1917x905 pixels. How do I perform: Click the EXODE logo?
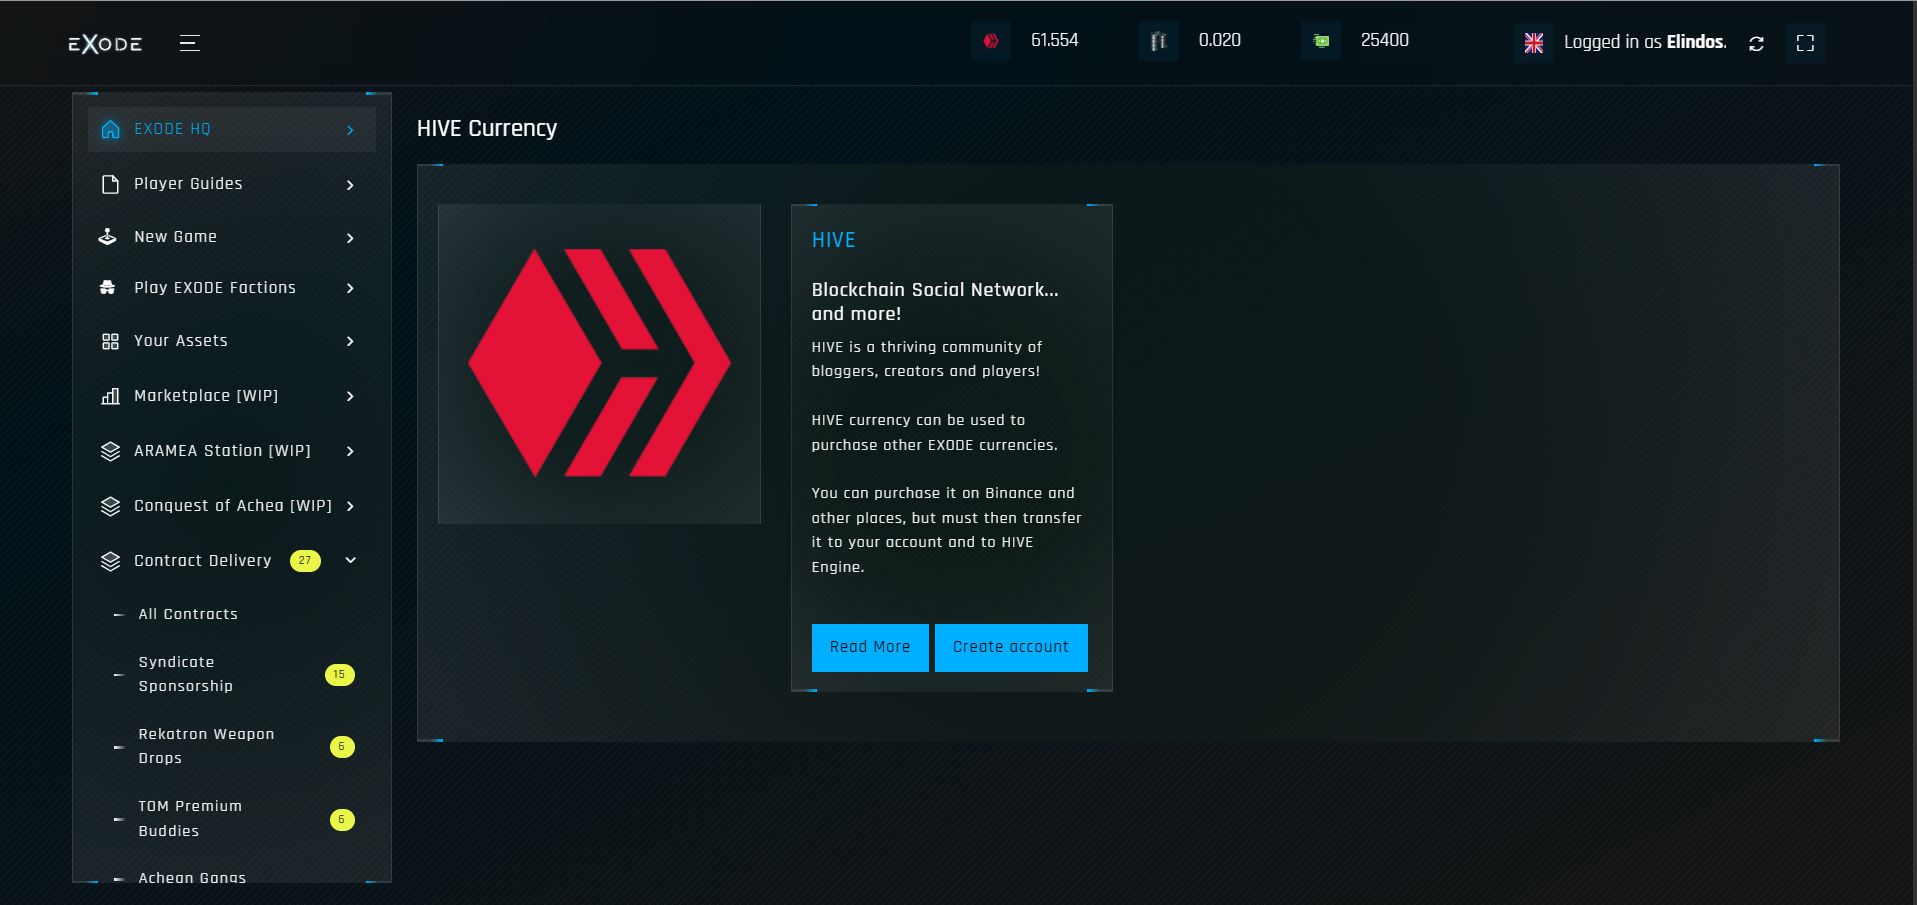[x=105, y=44]
